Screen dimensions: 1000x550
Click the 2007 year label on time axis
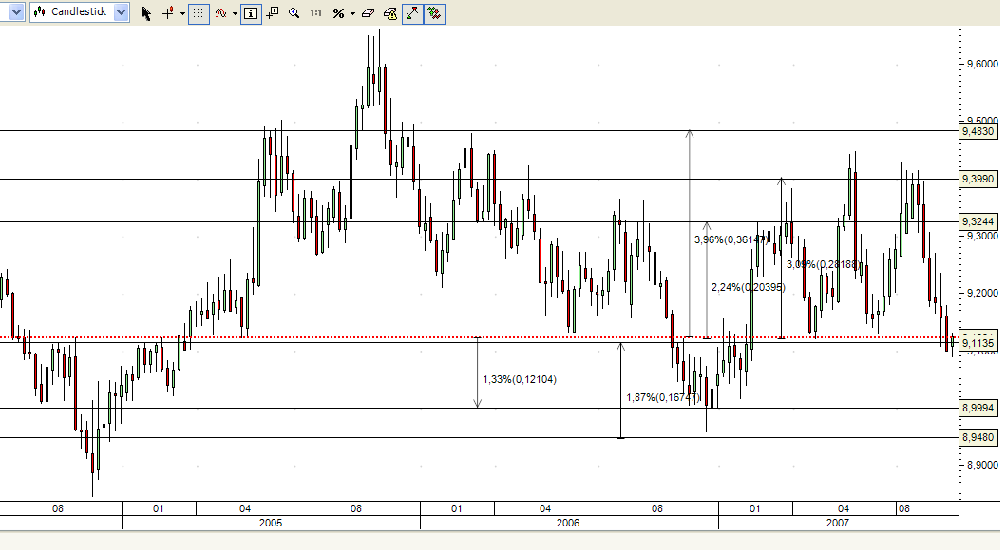tap(837, 523)
